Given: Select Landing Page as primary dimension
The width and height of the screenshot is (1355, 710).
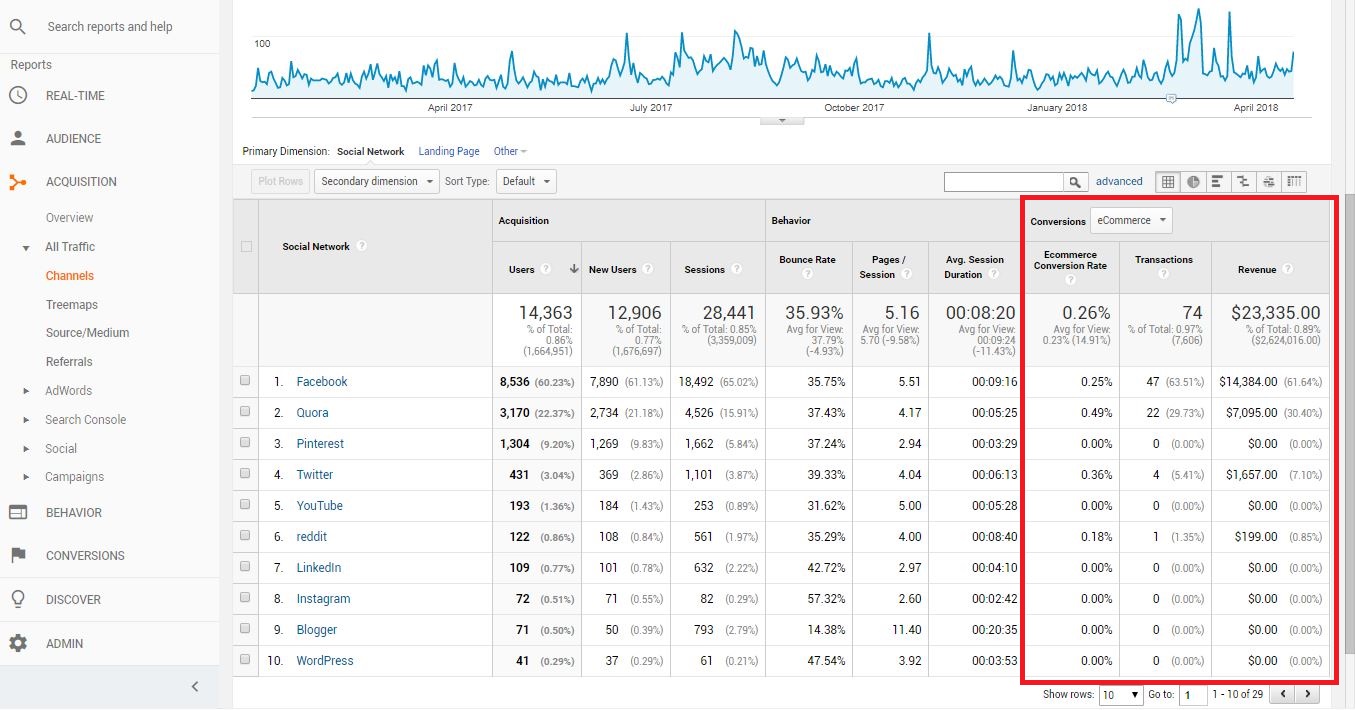Looking at the screenshot, I should tap(449, 152).
